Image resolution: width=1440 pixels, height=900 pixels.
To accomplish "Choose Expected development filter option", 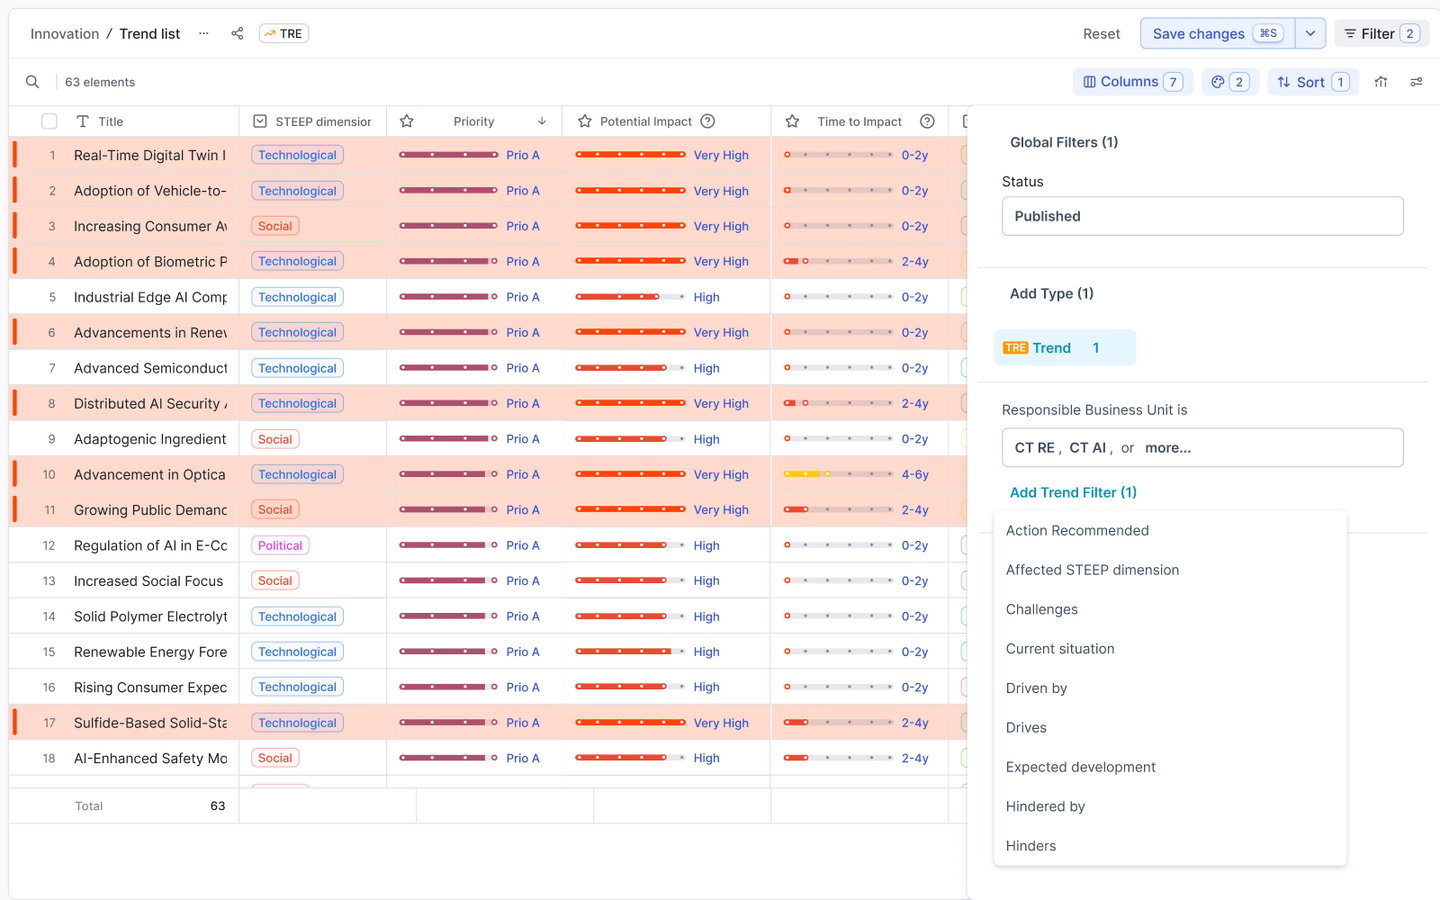I will [1170, 767].
